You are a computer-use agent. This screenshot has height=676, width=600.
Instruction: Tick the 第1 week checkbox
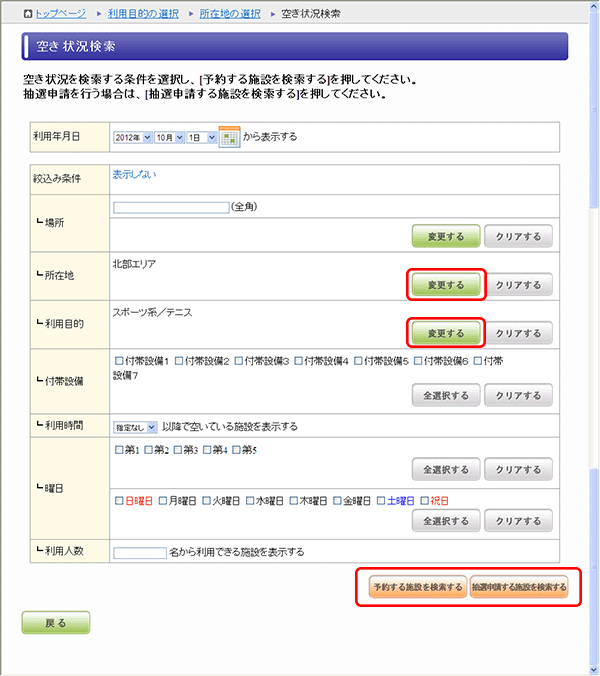pos(119,450)
